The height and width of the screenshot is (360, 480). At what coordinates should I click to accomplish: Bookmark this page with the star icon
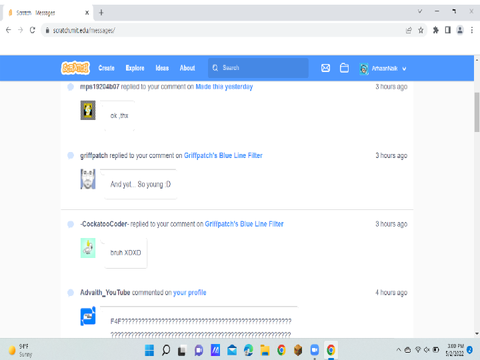421,30
